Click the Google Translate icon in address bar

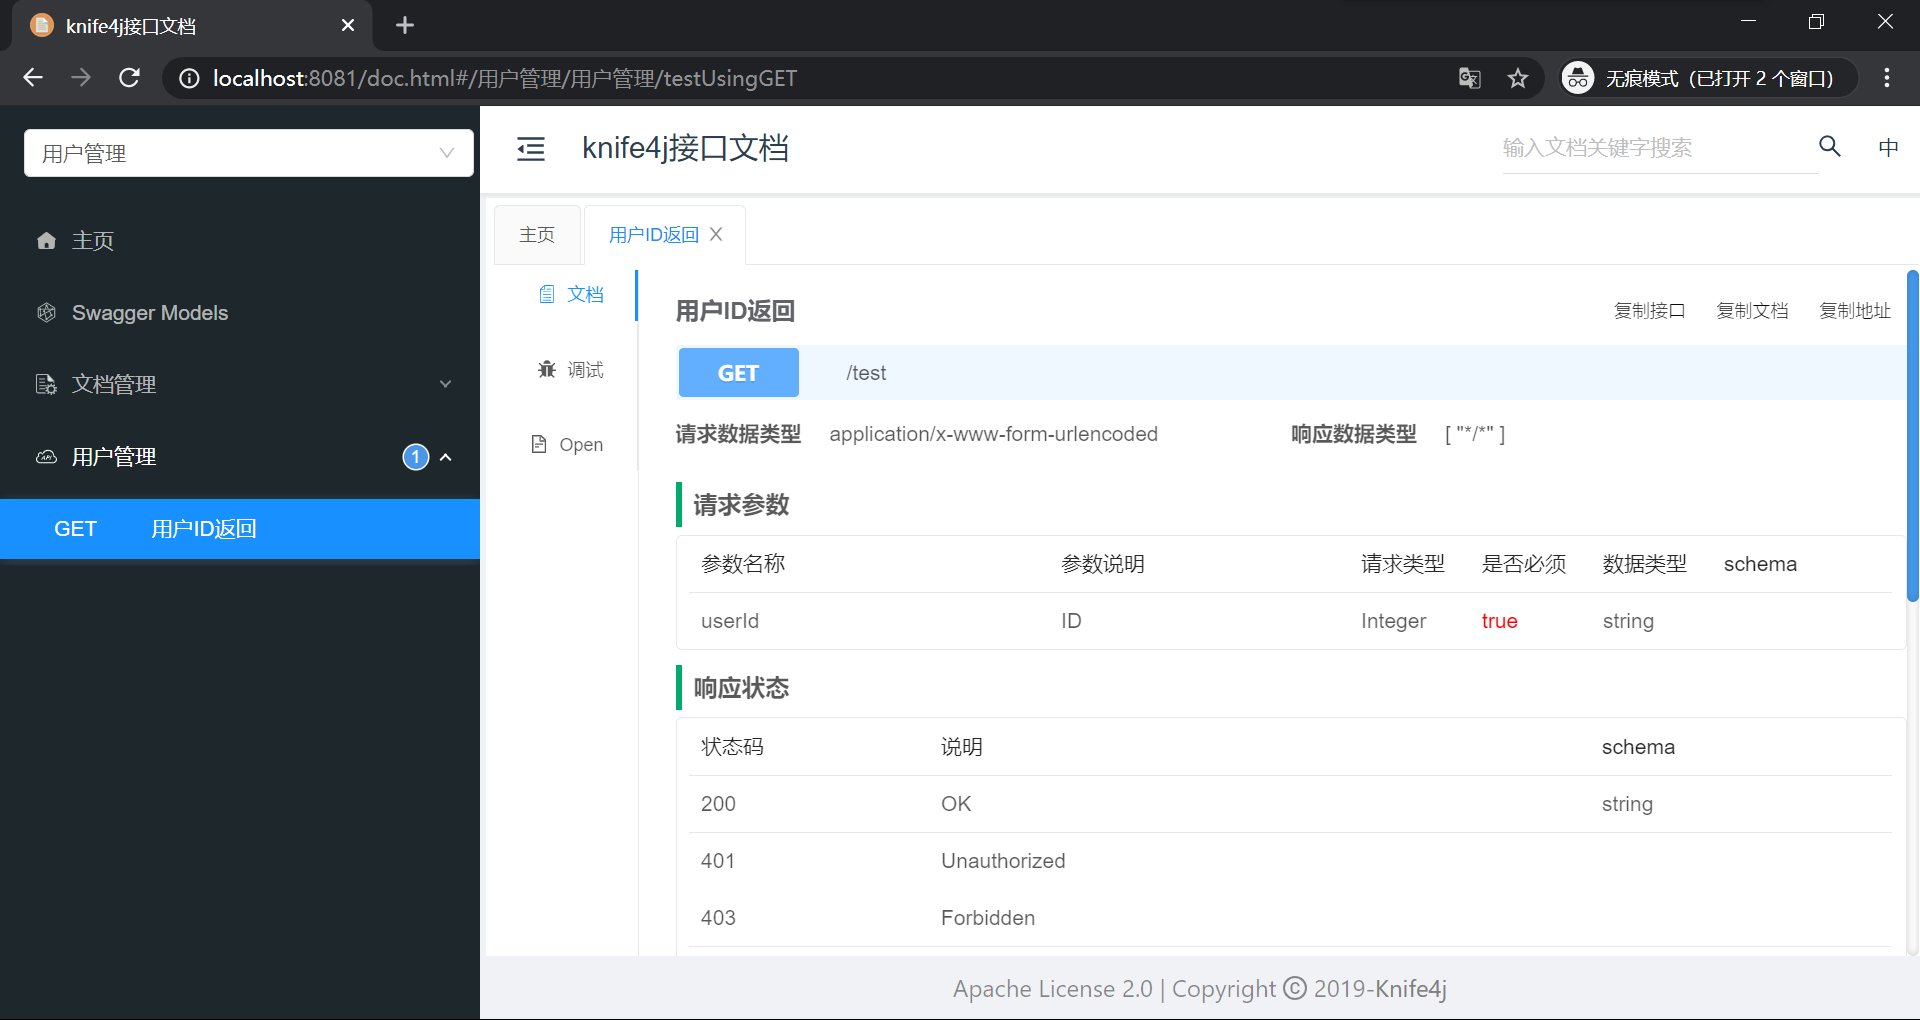tap(1468, 77)
